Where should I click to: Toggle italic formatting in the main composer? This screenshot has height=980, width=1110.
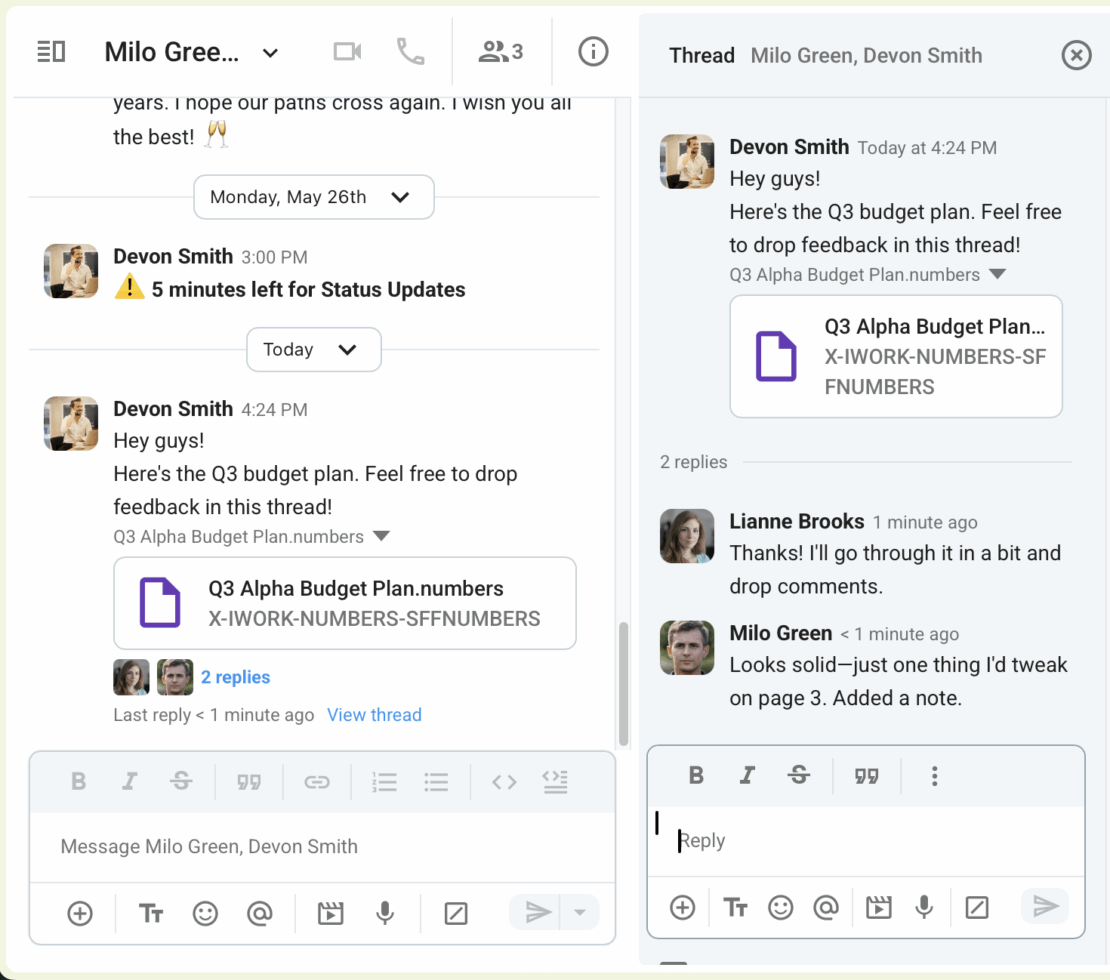tap(130, 782)
